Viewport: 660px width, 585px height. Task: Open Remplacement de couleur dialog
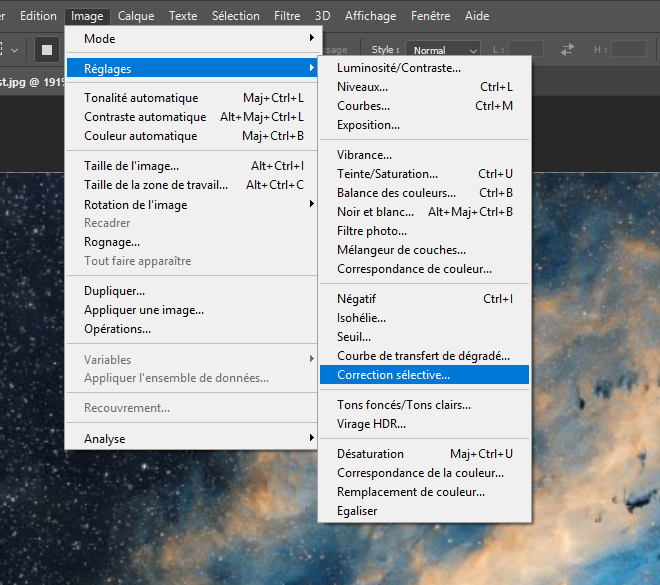(x=424, y=492)
